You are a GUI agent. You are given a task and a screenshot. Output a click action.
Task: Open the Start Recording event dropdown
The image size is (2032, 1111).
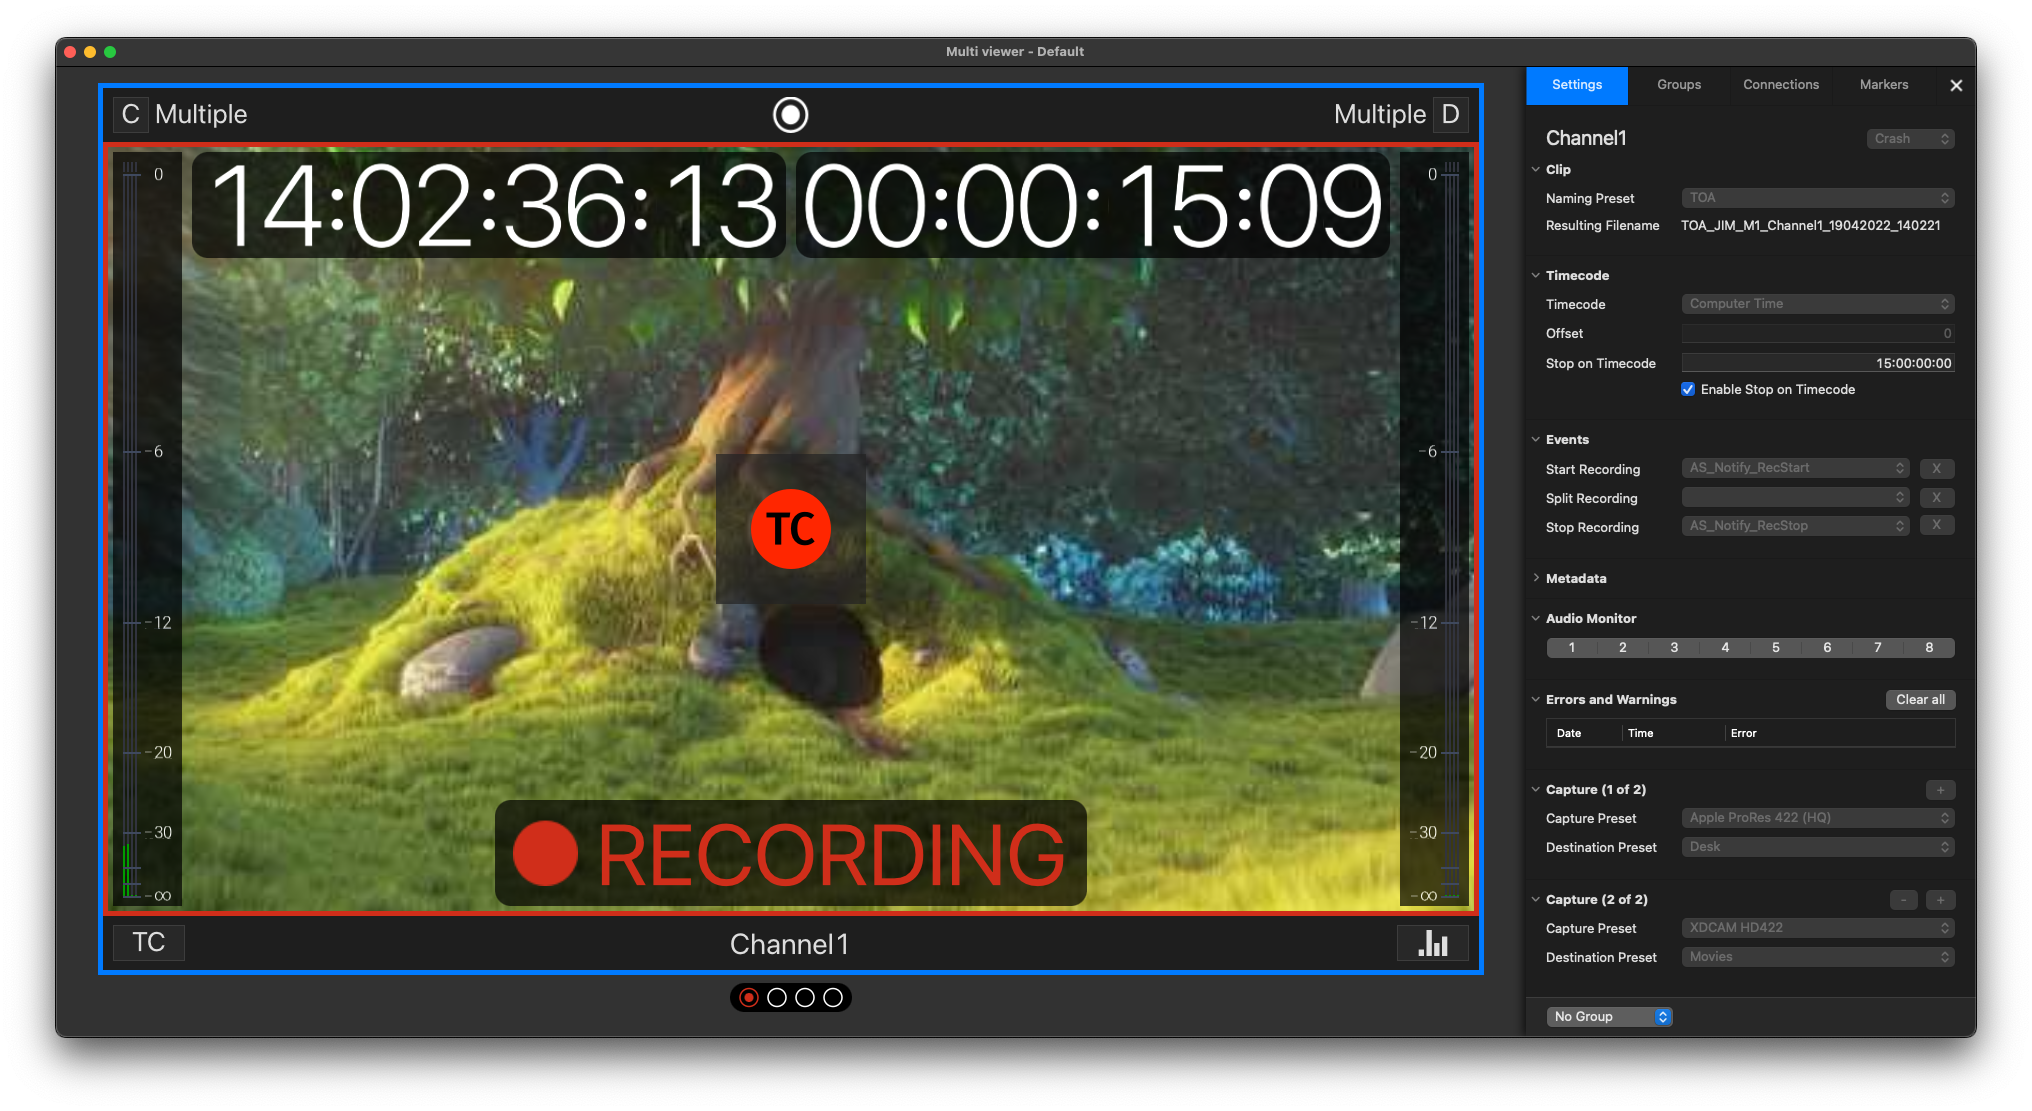click(x=1795, y=468)
